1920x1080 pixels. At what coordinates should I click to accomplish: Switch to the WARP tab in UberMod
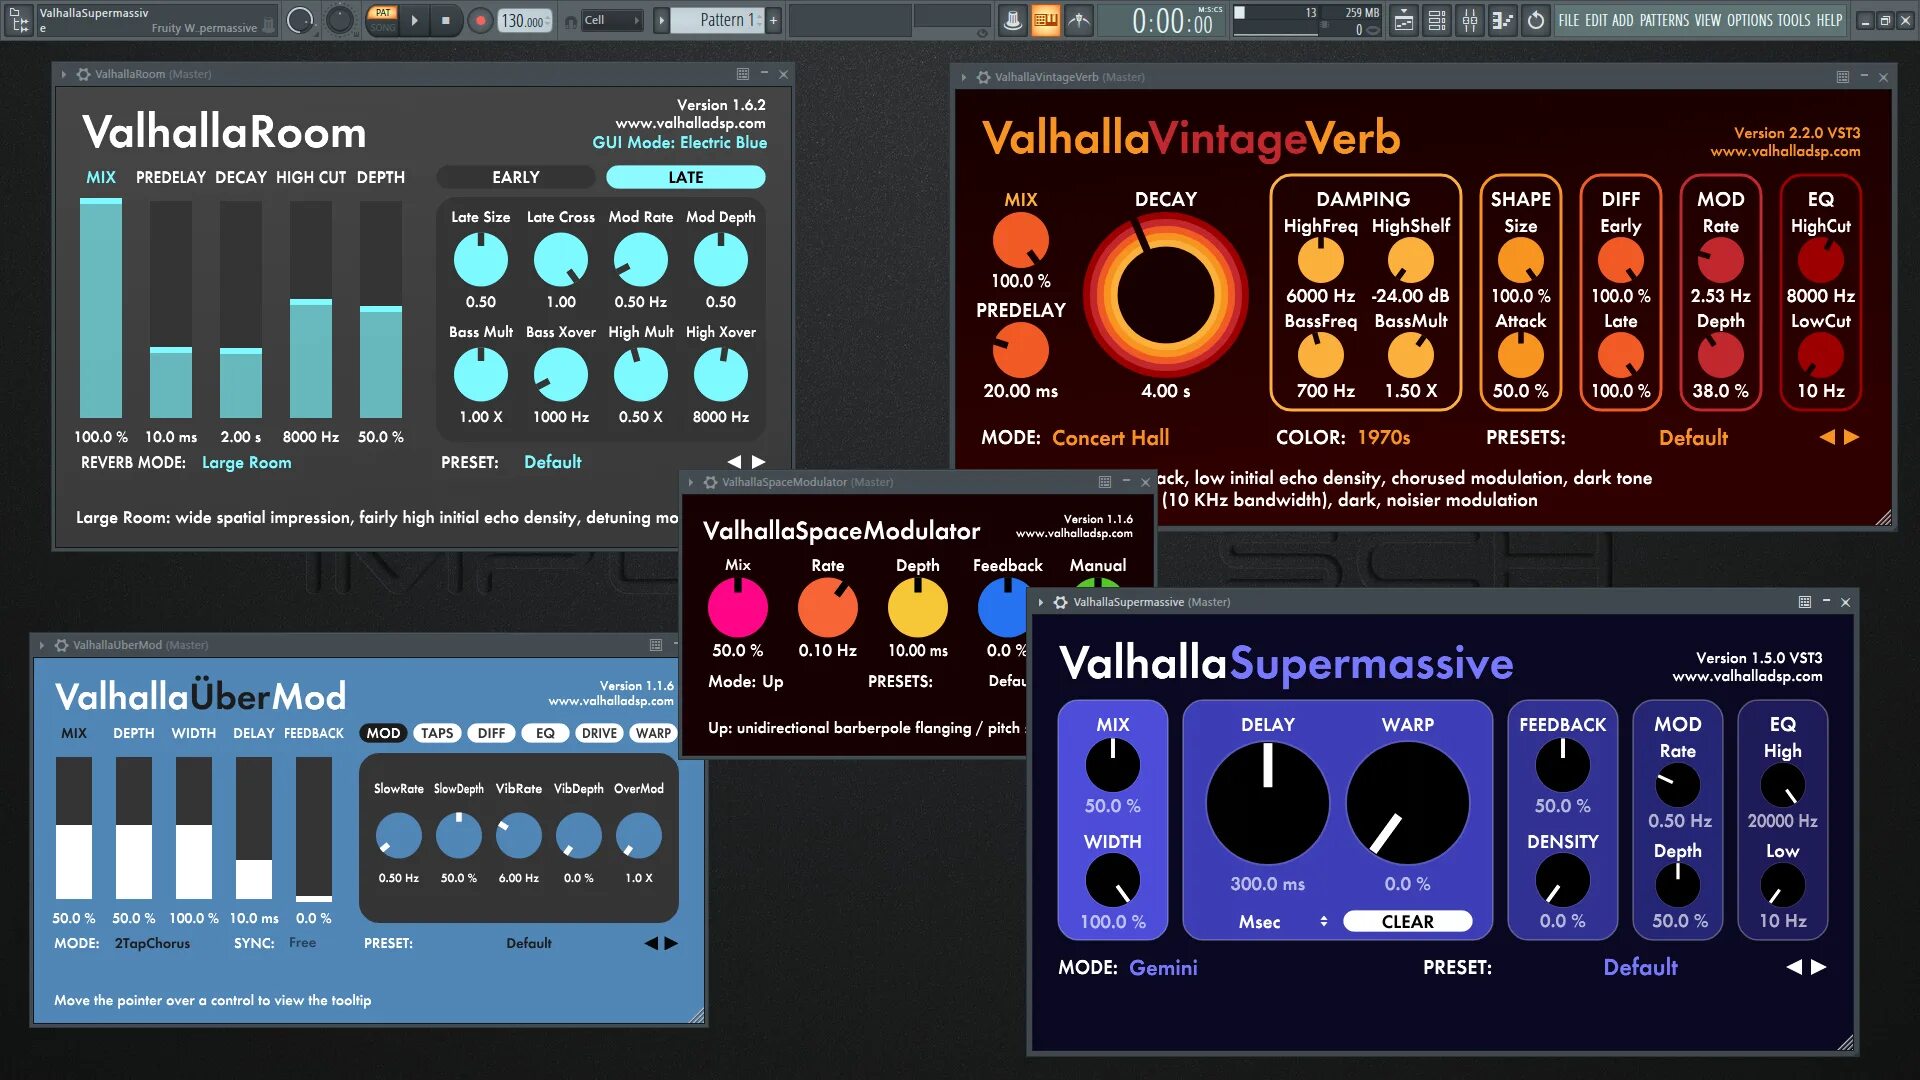(x=653, y=733)
